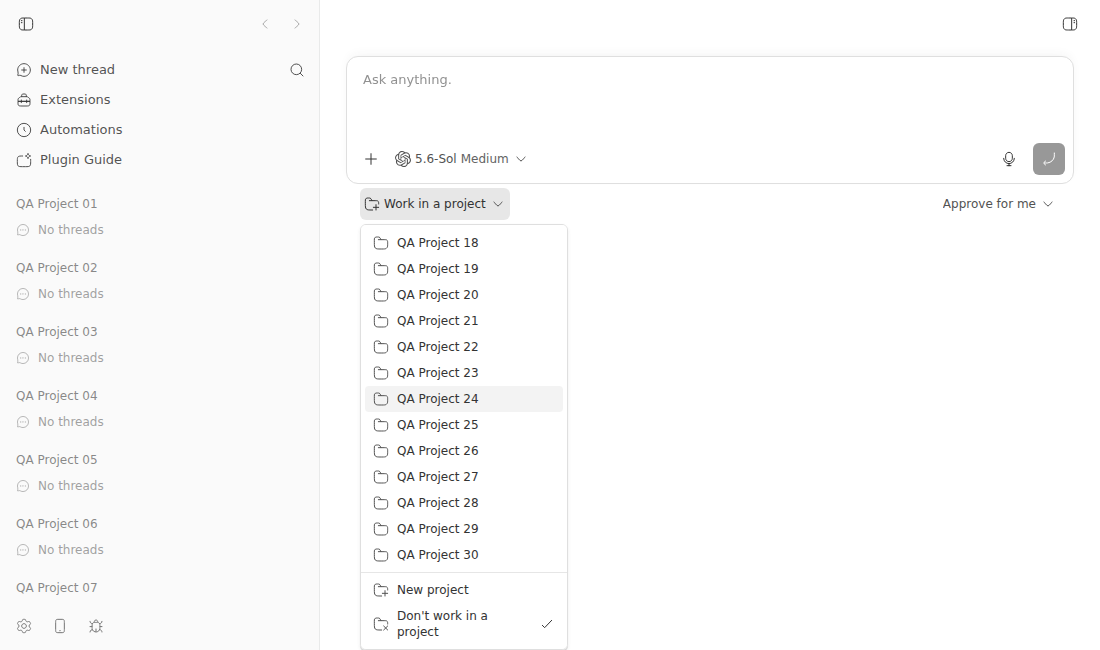This screenshot has width=1100, height=650.
Task: Click No threads under QA Project 05
Action: [x=70, y=486]
